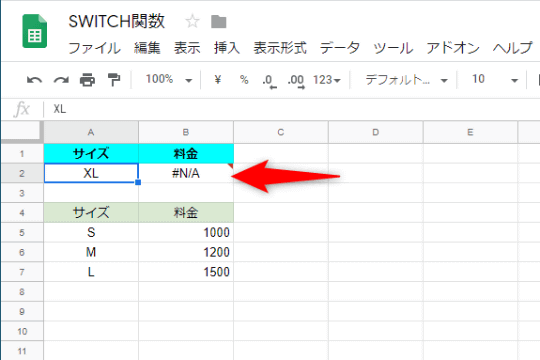Image resolution: width=540 pixels, height=360 pixels.
Task: Open the font size 10 dropdown
Action: point(495,80)
